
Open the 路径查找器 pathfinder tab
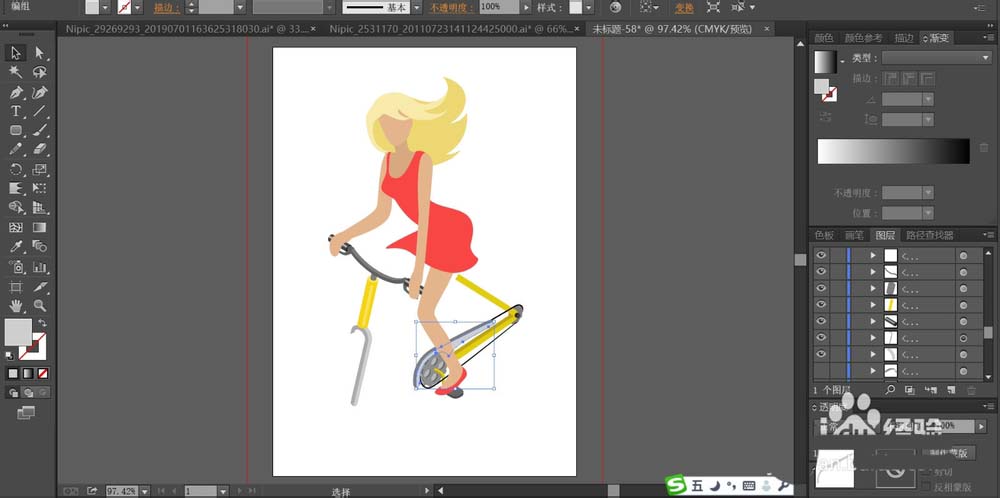[x=930, y=235]
